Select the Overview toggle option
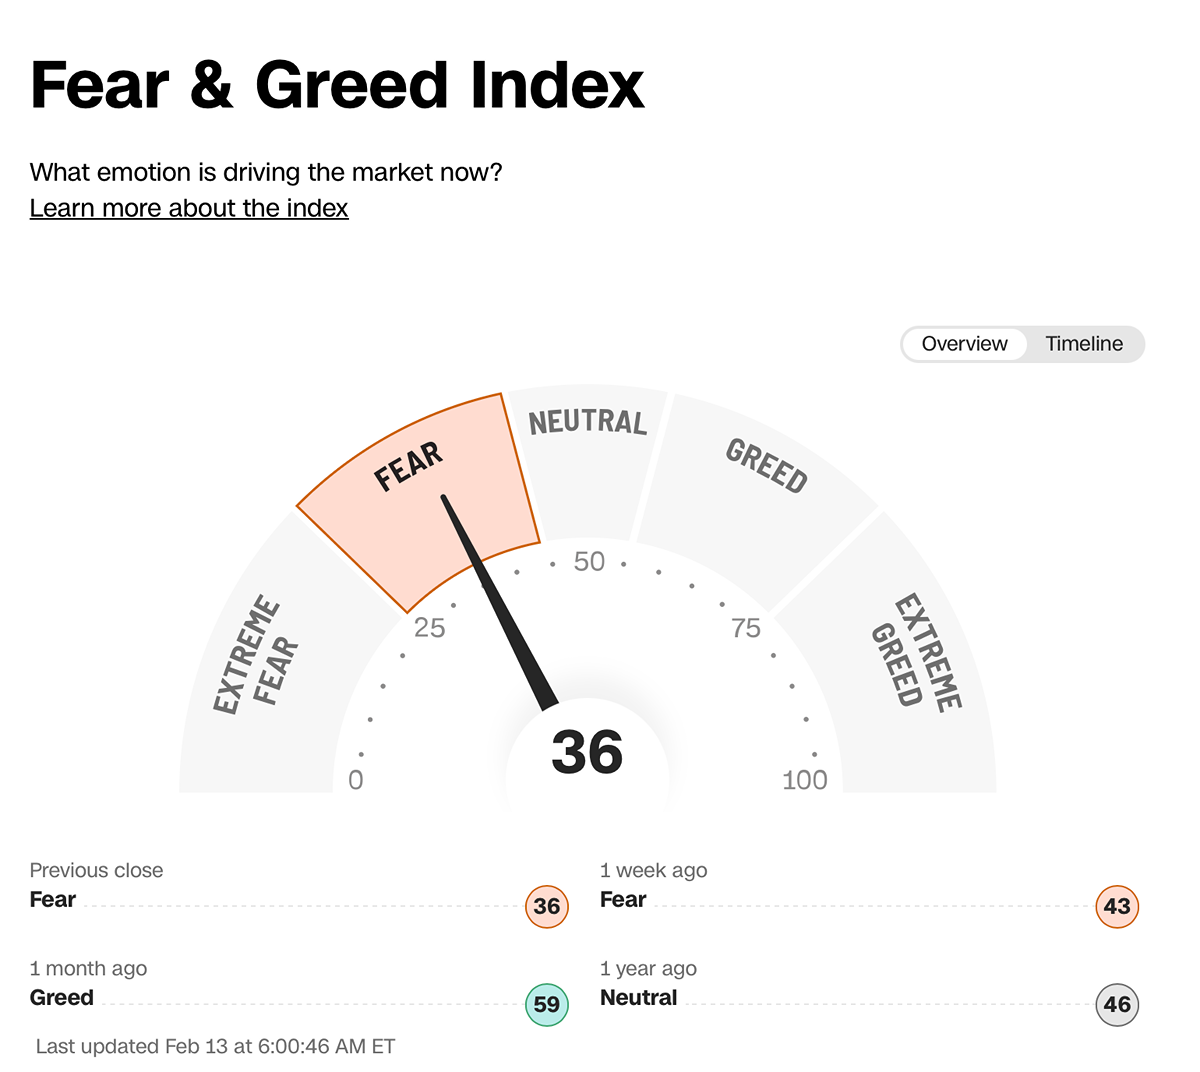This screenshot has width=1200, height=1072. pos(964,344)
